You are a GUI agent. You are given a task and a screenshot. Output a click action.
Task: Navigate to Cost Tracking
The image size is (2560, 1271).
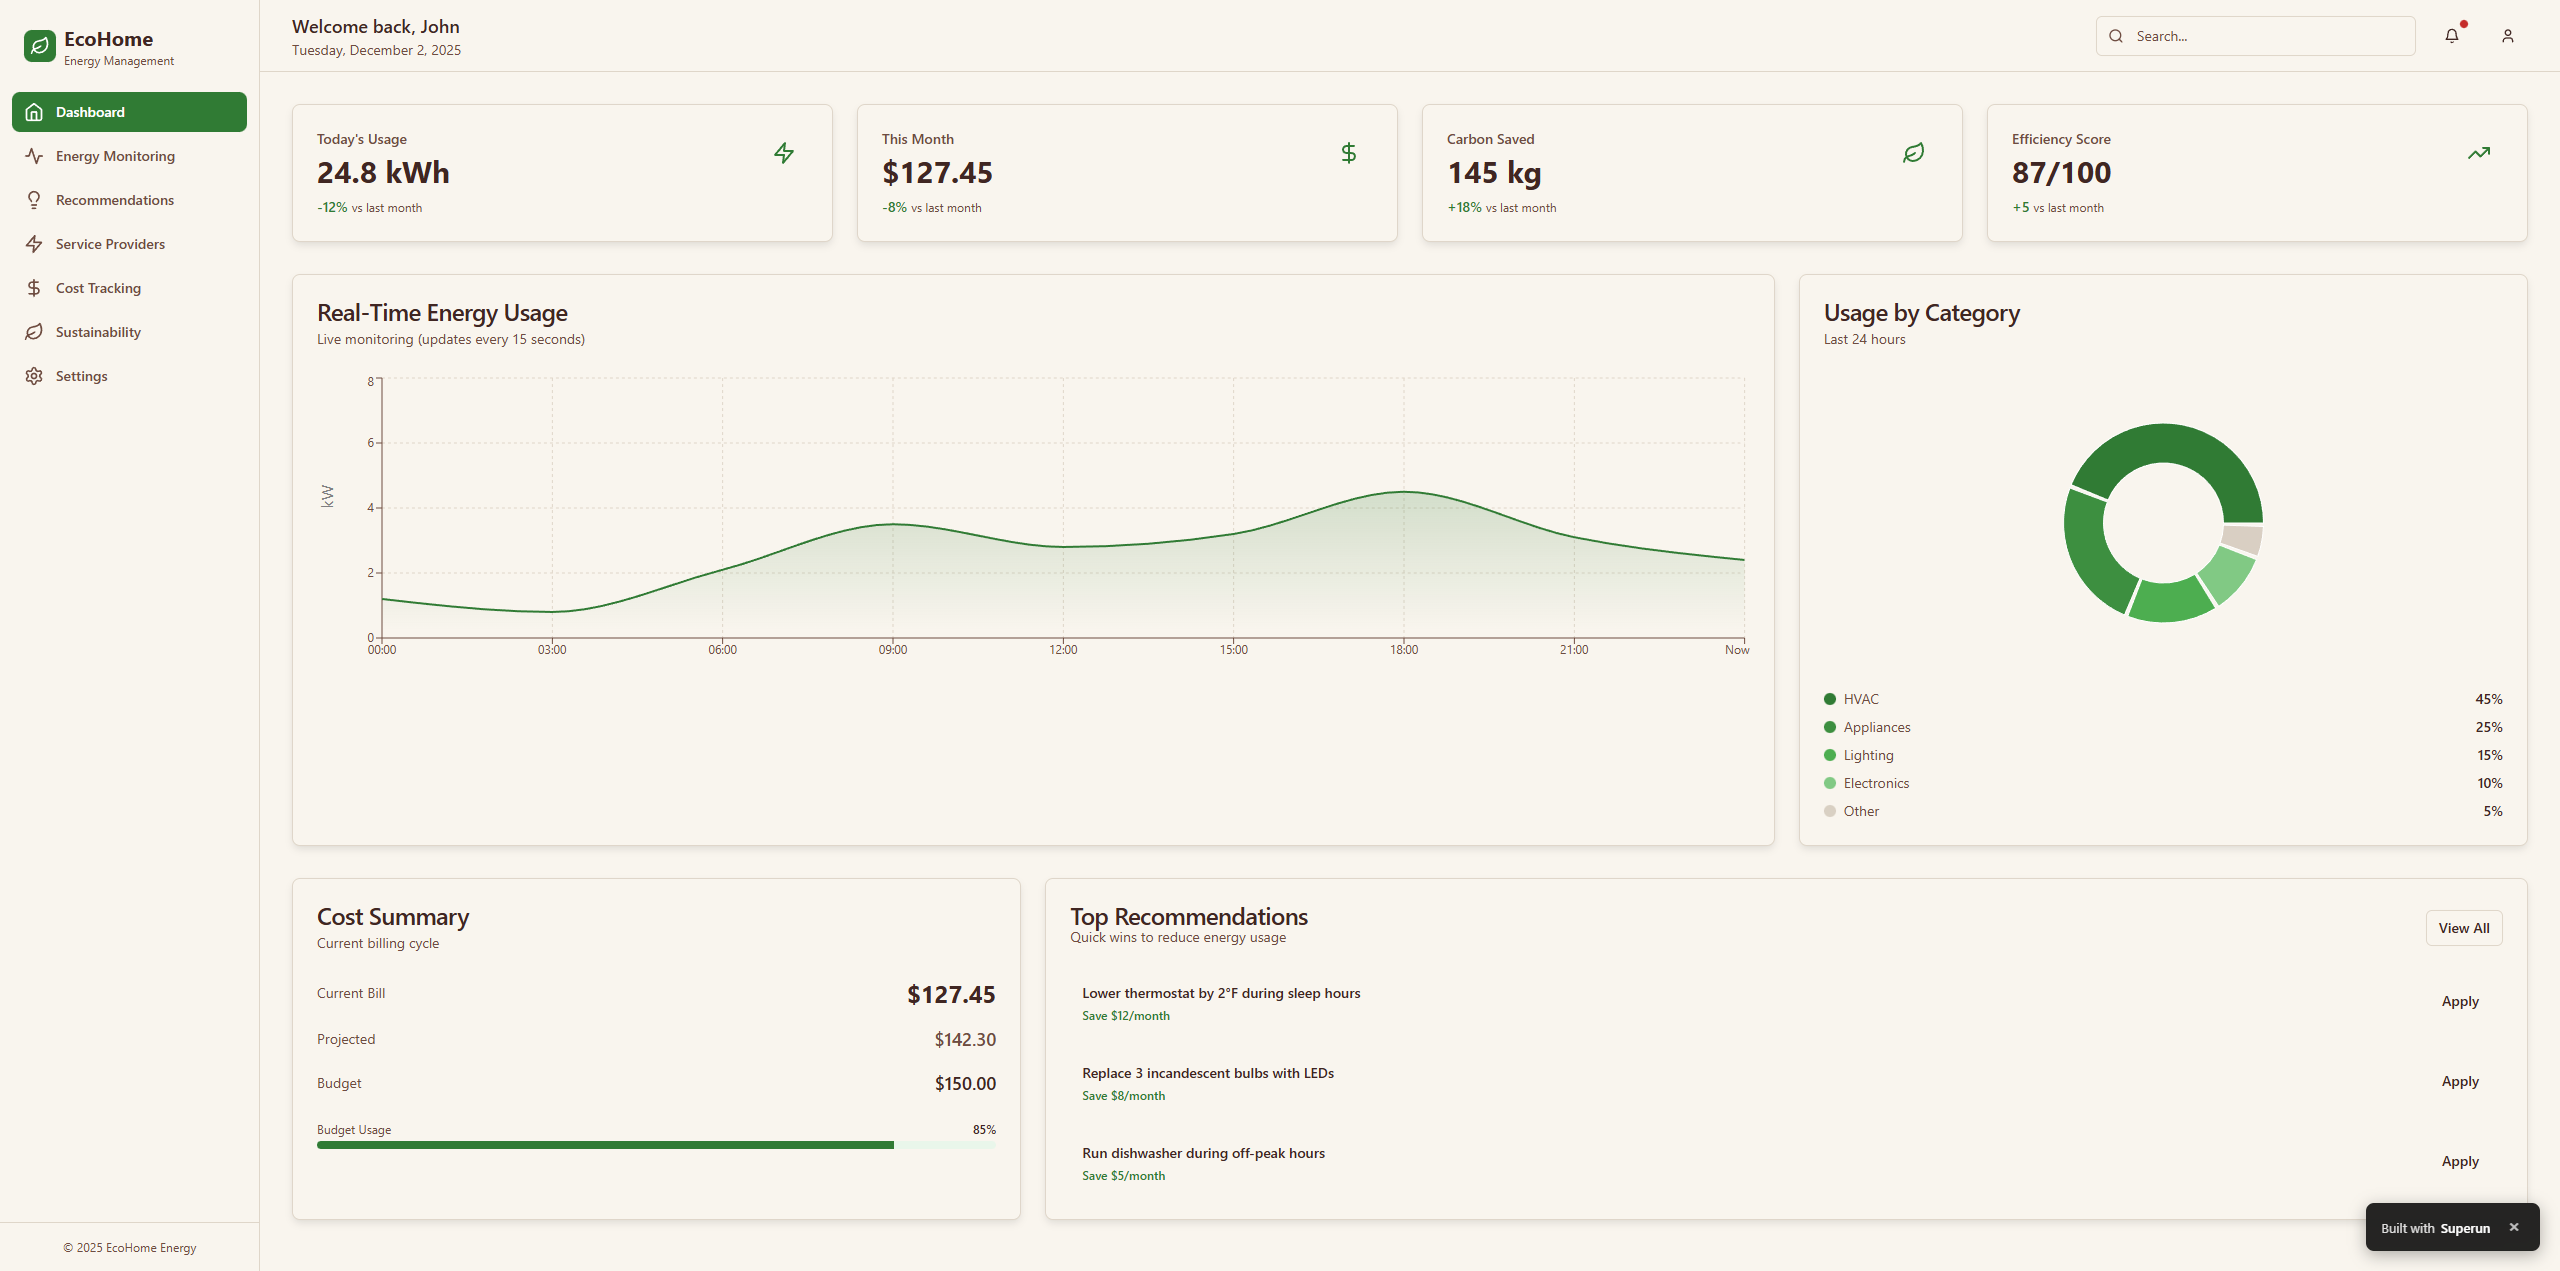[98, 288]
